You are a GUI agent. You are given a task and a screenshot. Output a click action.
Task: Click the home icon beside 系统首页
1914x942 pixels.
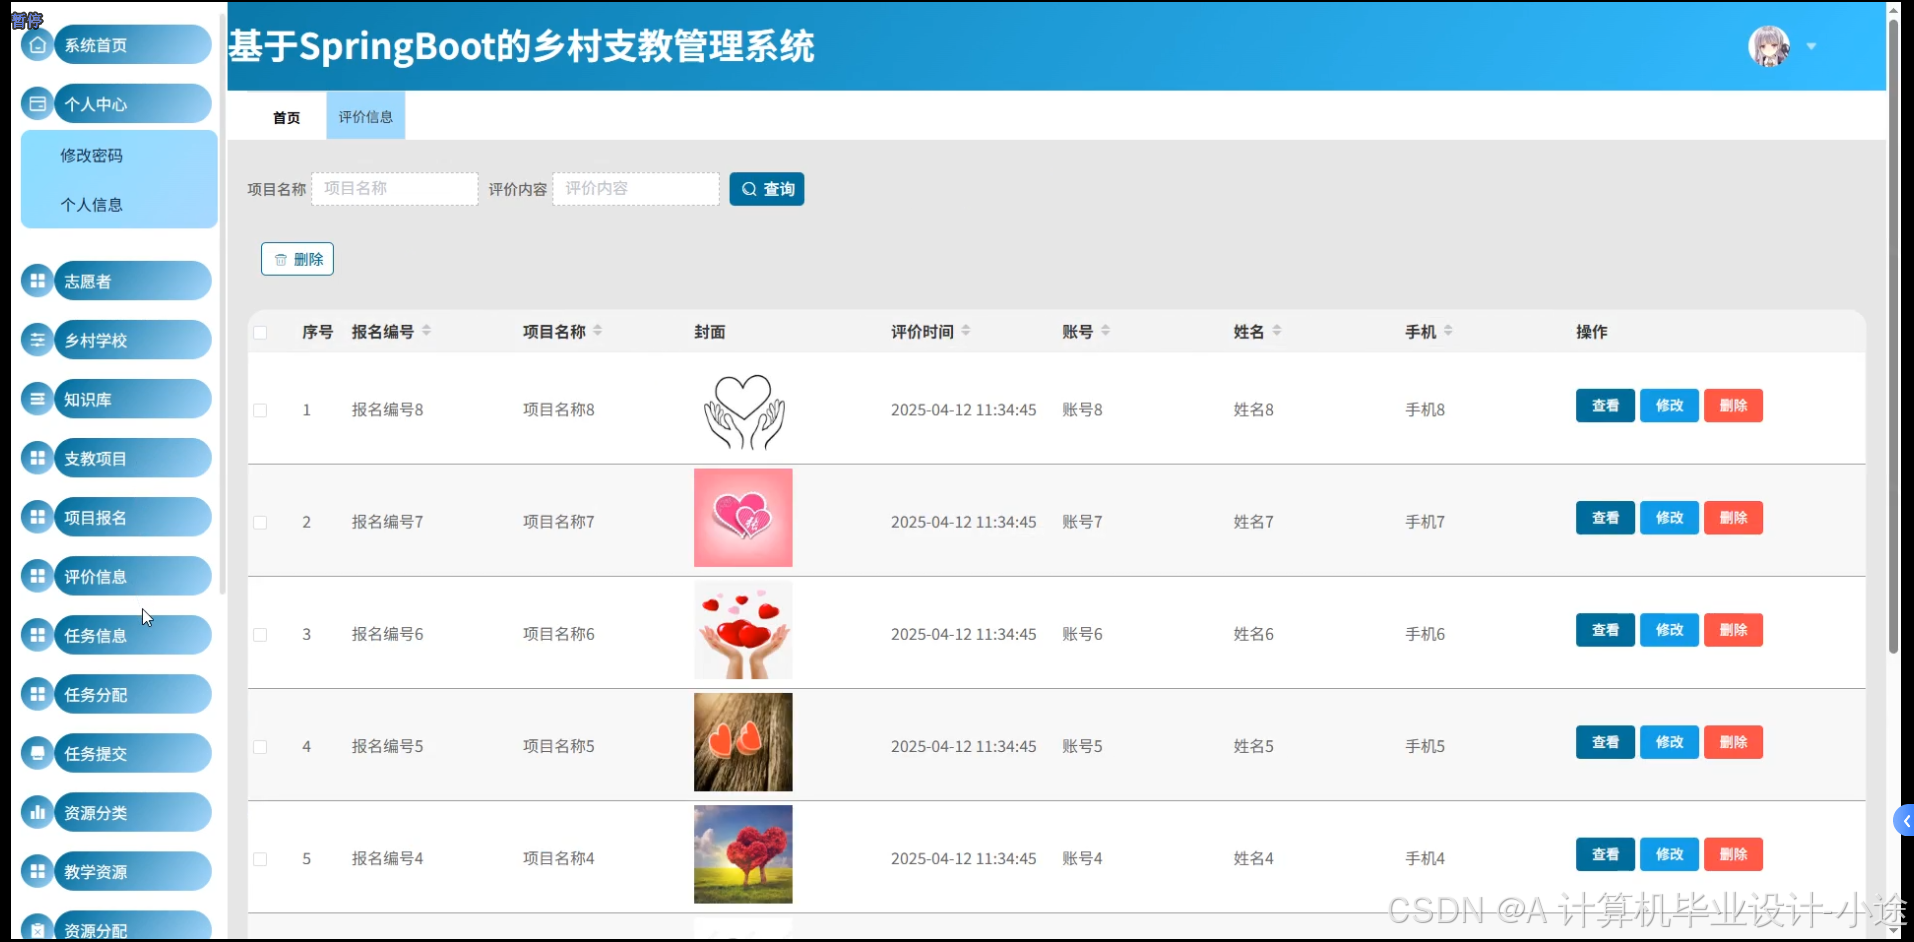tap(37, 45)
